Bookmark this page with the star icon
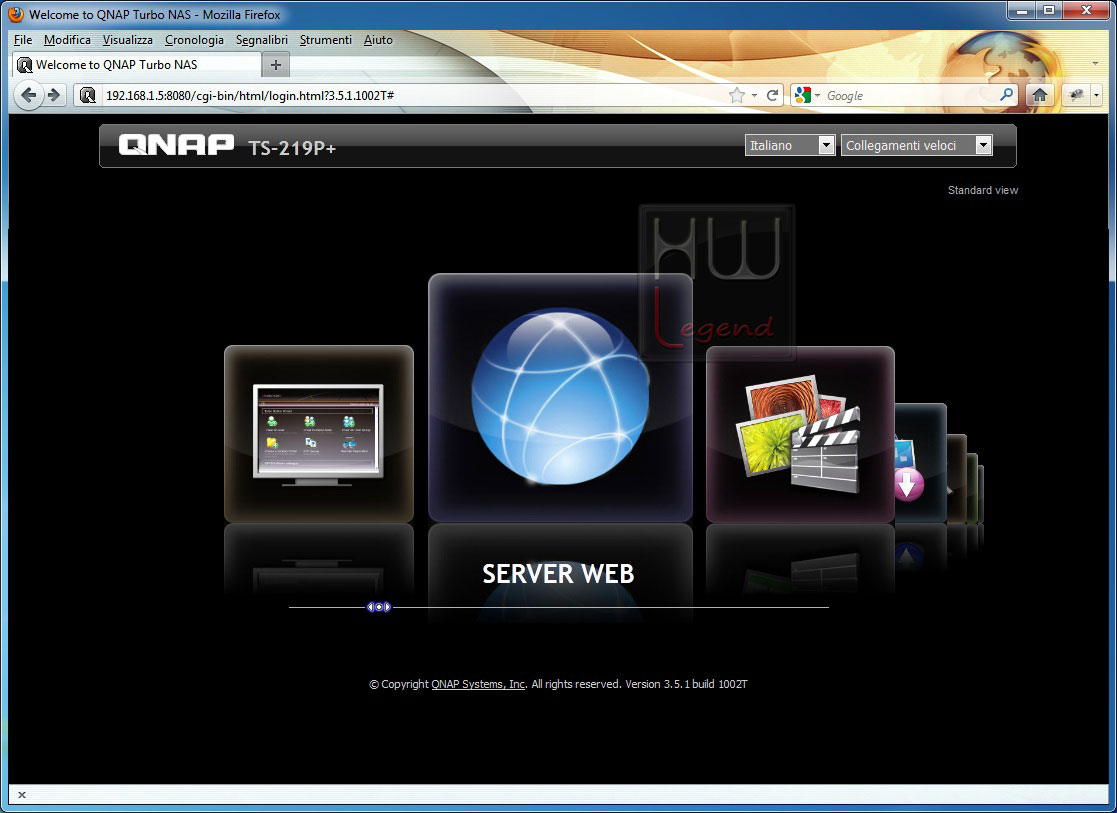Screen dimensions: 1117x813 [x=737, y=95]
